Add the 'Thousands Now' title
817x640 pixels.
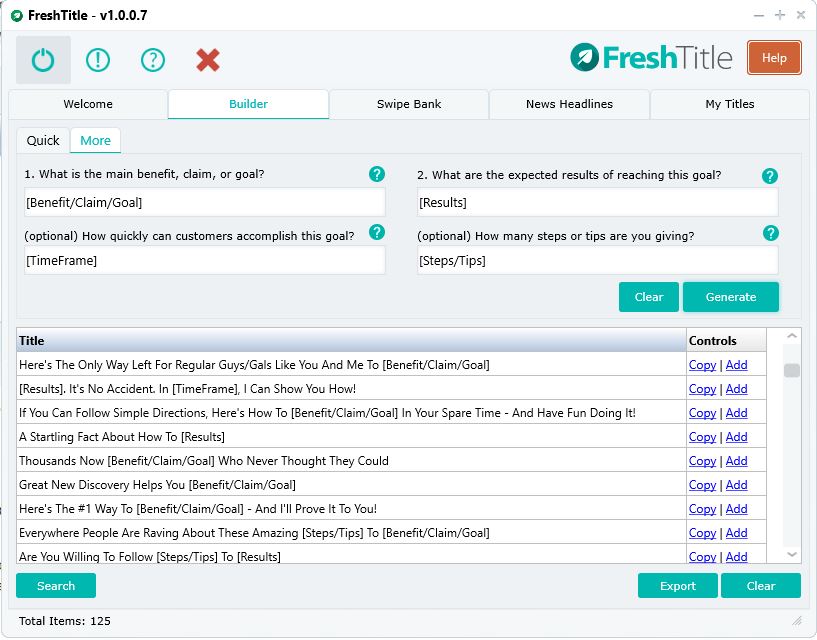737,461
